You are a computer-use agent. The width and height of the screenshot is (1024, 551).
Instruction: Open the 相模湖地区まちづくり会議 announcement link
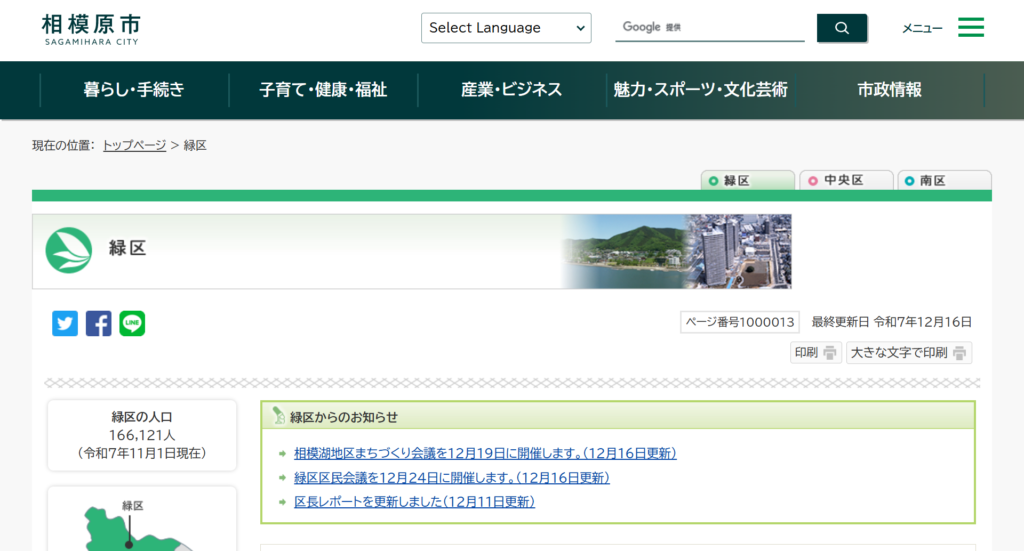point(485,453)
